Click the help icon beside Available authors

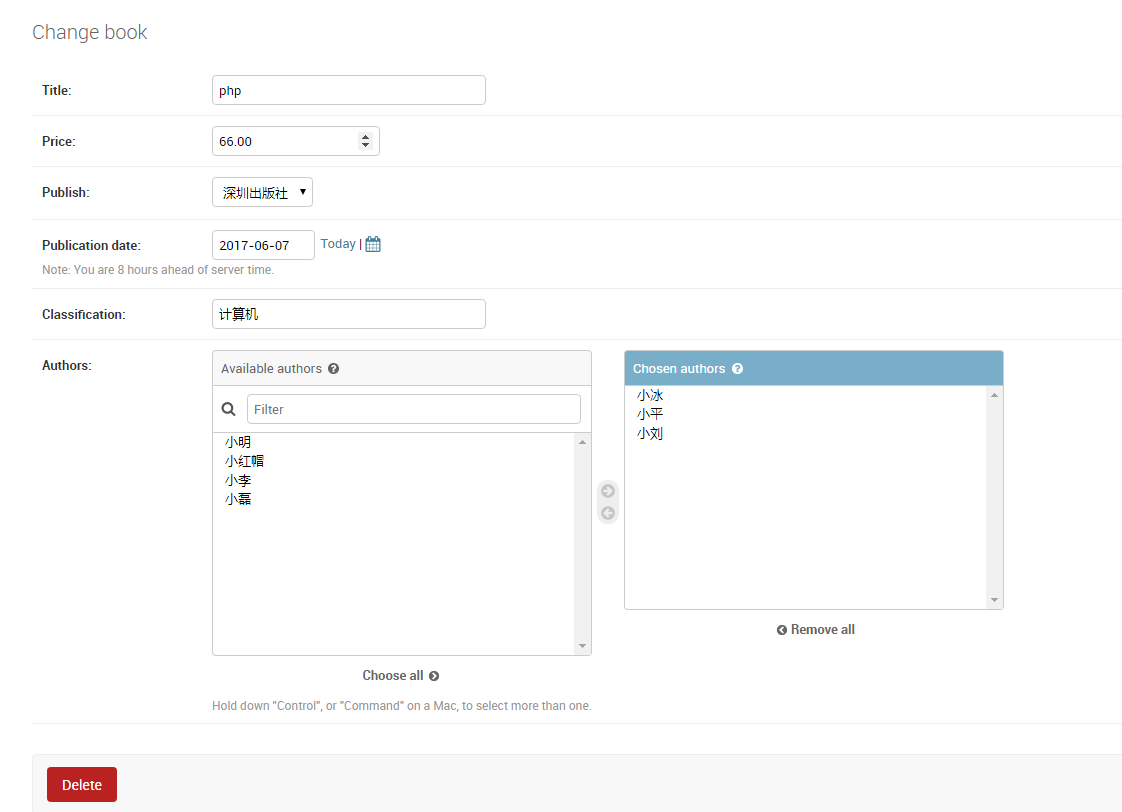333,368
